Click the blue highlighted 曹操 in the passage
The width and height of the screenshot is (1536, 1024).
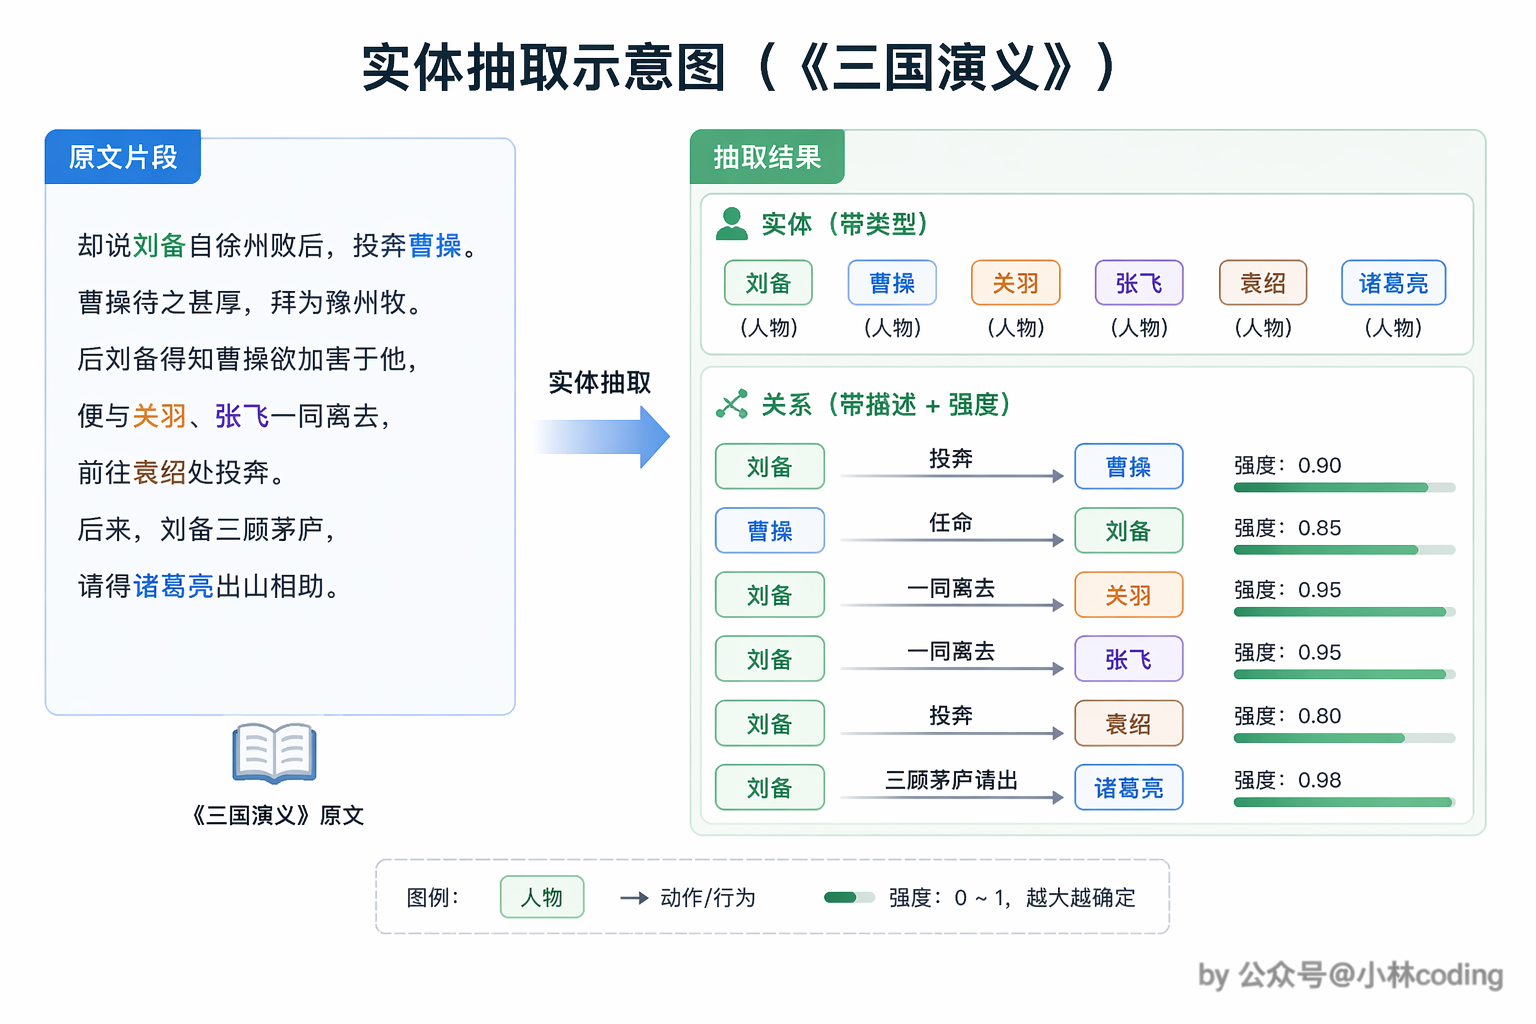(x=435, y=245)
